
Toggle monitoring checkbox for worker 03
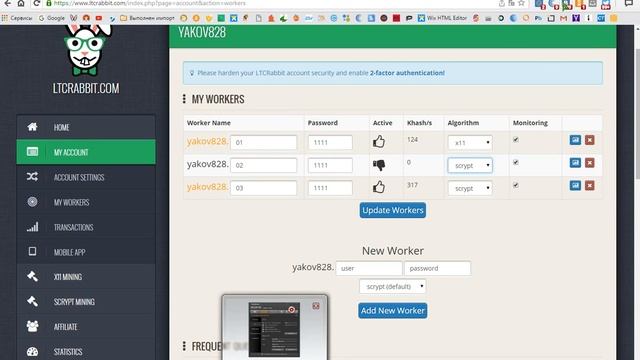coord(516,185)
